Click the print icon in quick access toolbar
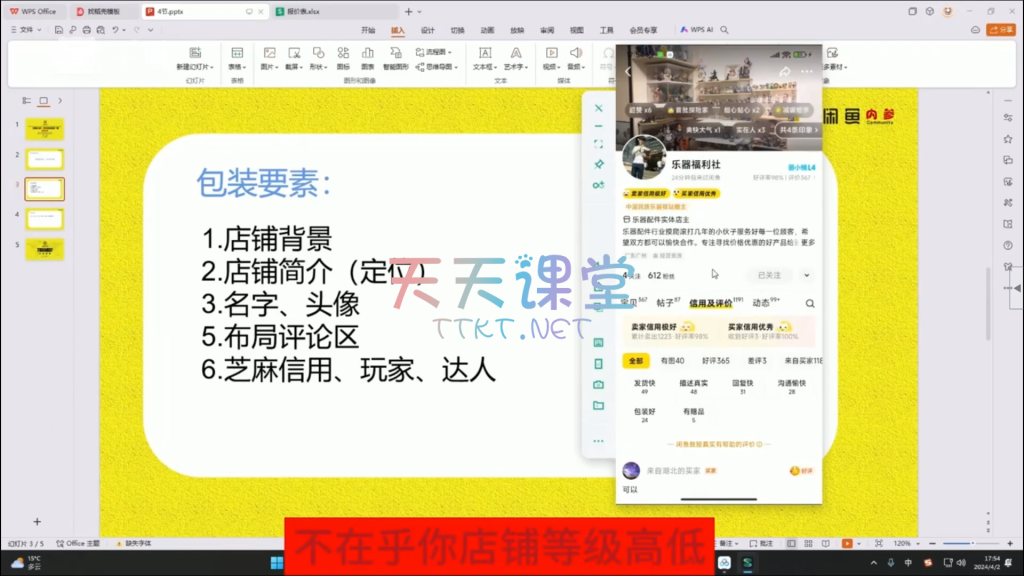Screen dimensions: 1024x576 pos(87,30)
